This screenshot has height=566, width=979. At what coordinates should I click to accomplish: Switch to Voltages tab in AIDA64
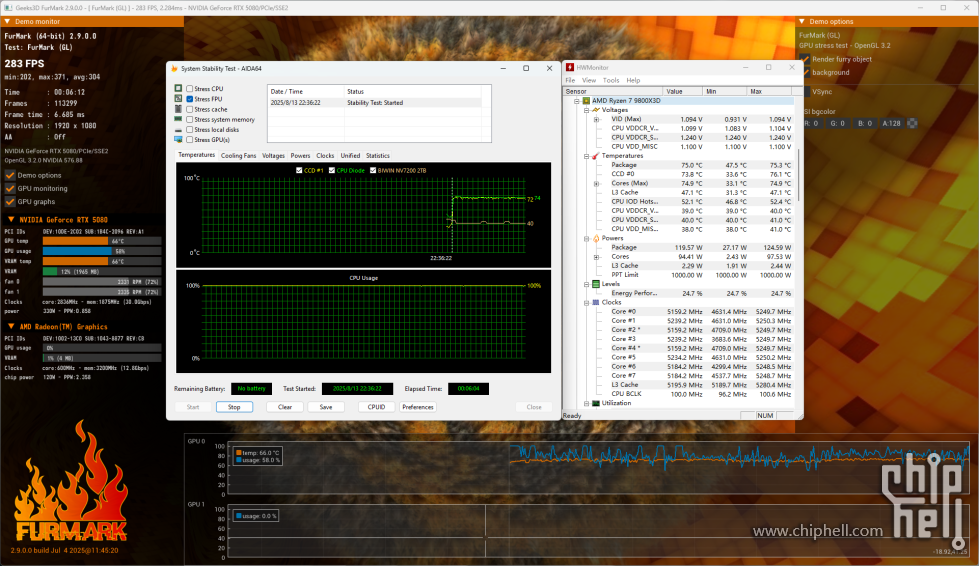[x=273, y=155]
